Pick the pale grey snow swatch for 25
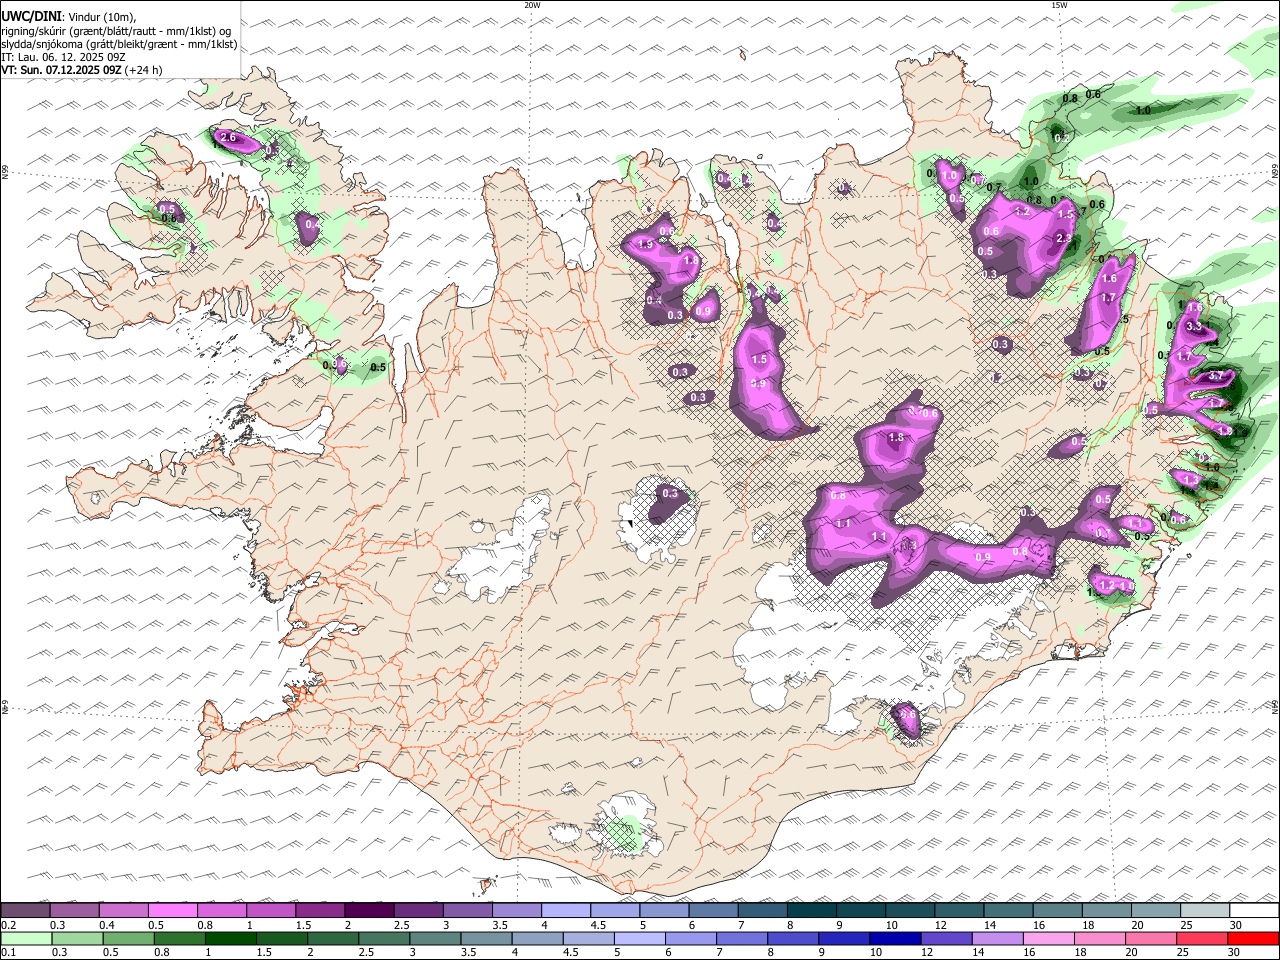The height and width of the screenshot is (960, 1280). pyautogui.click(x=1206, y=910)
